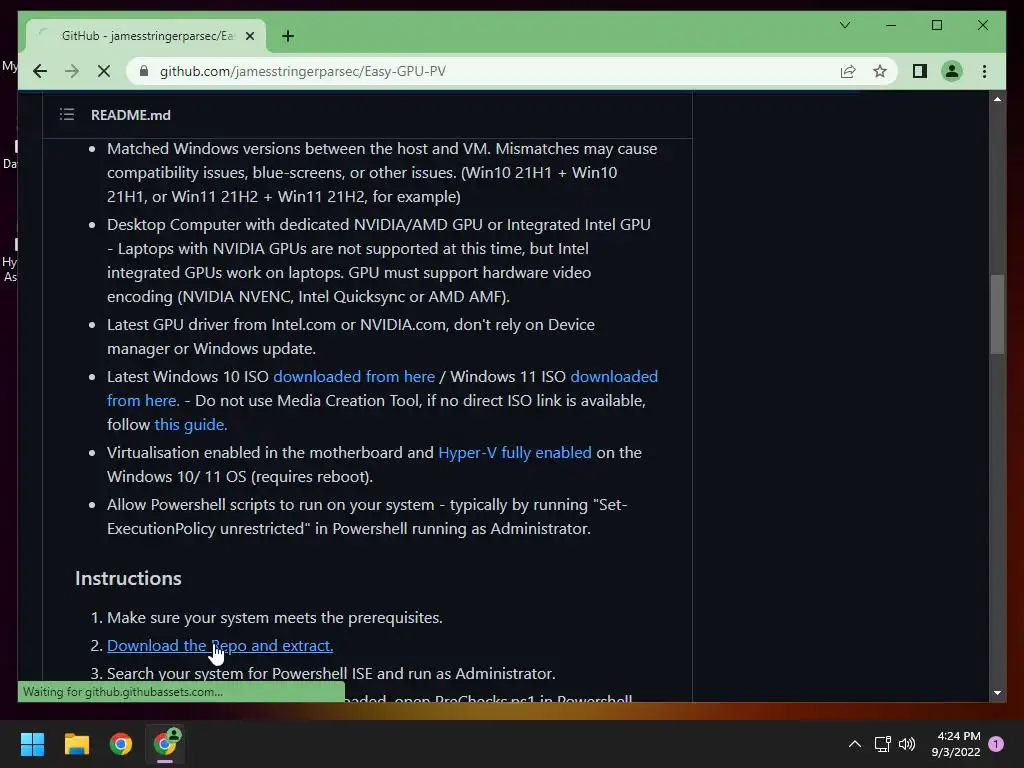Expand the tab search dropdown
Viewport: 1024px width, 768px height.
(x=844, y=25)
